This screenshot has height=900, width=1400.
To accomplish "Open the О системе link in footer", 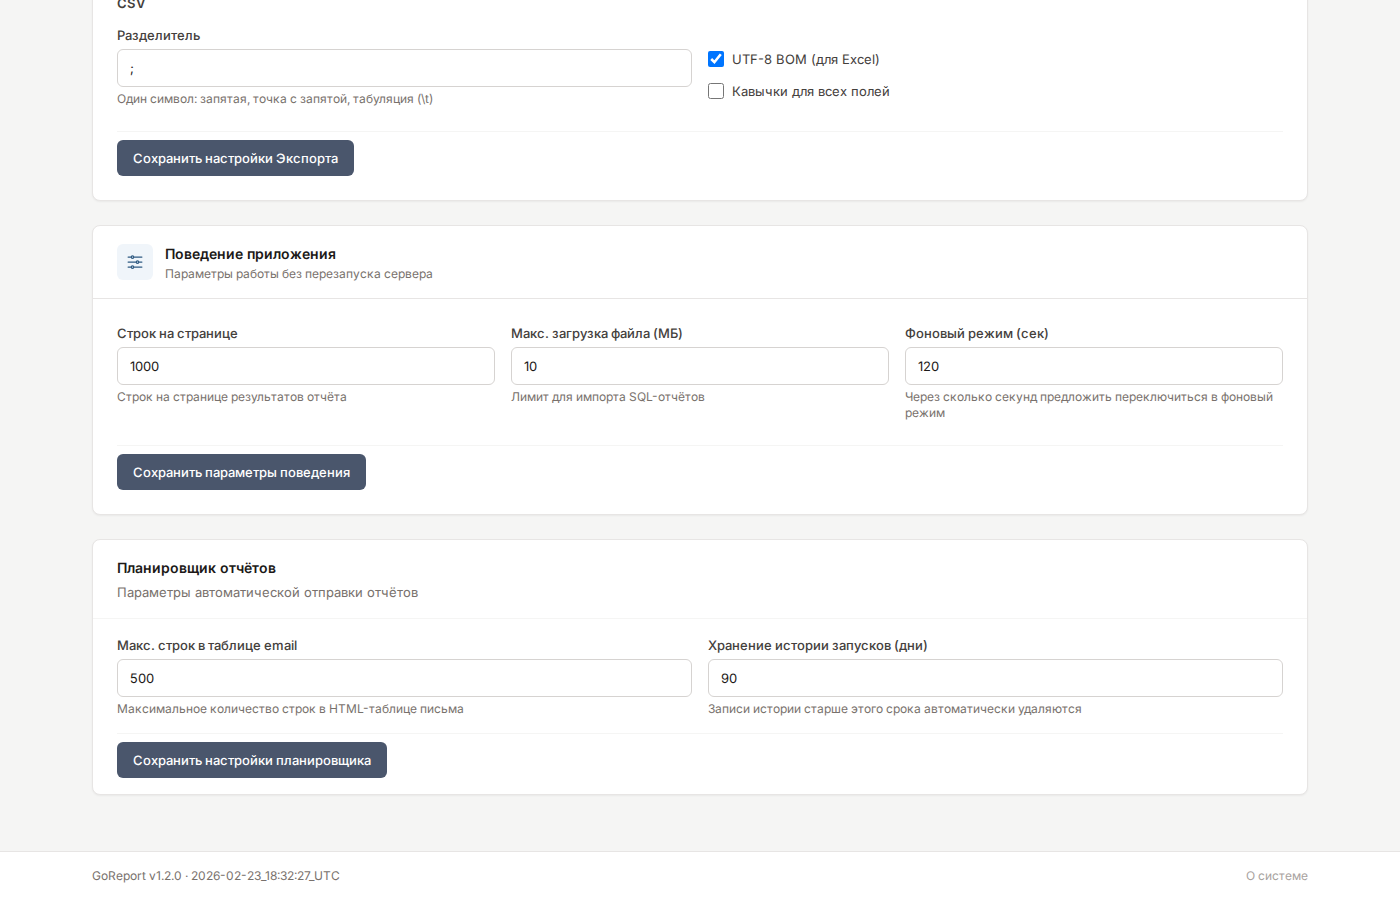I will [1276, 876].
